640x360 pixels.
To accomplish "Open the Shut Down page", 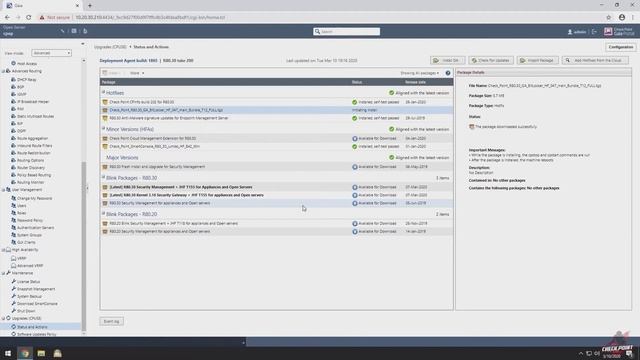I will click(26, 311).
